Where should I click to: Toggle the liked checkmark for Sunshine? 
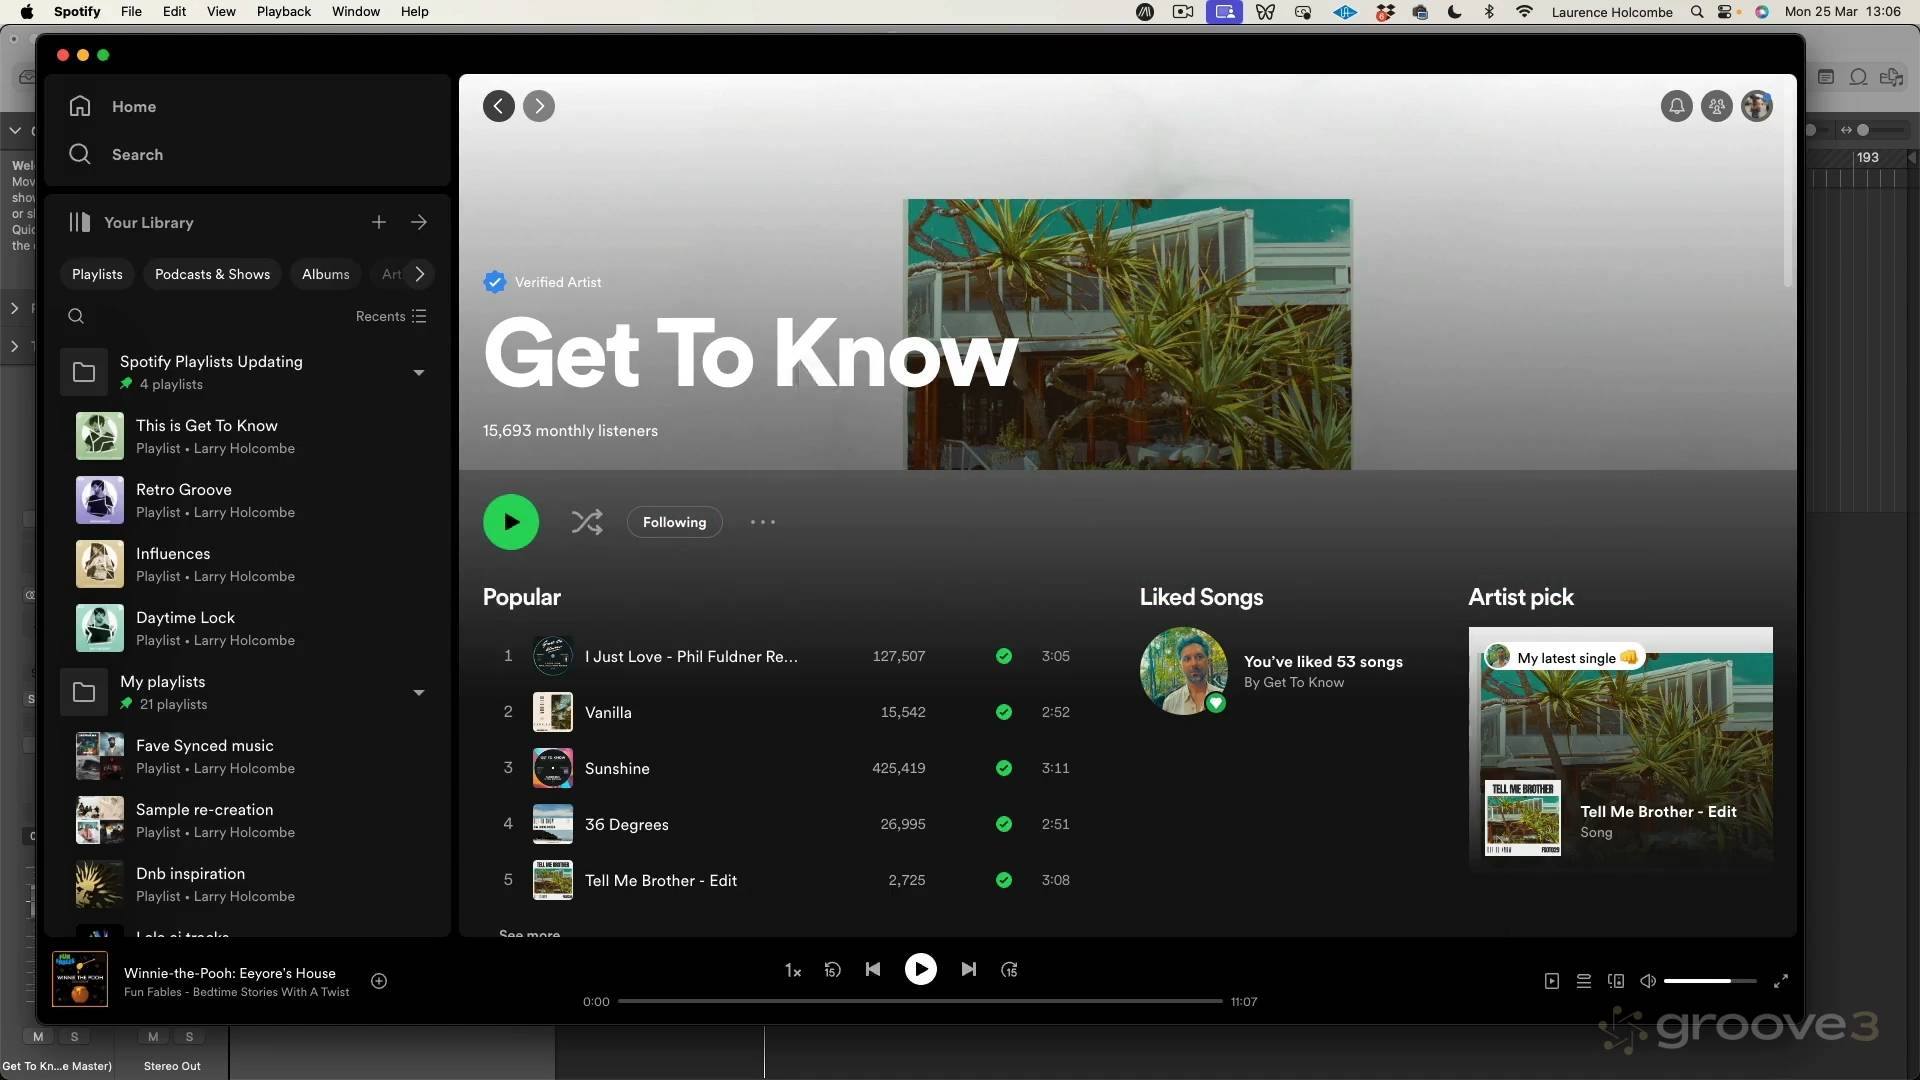(1004, 768)
